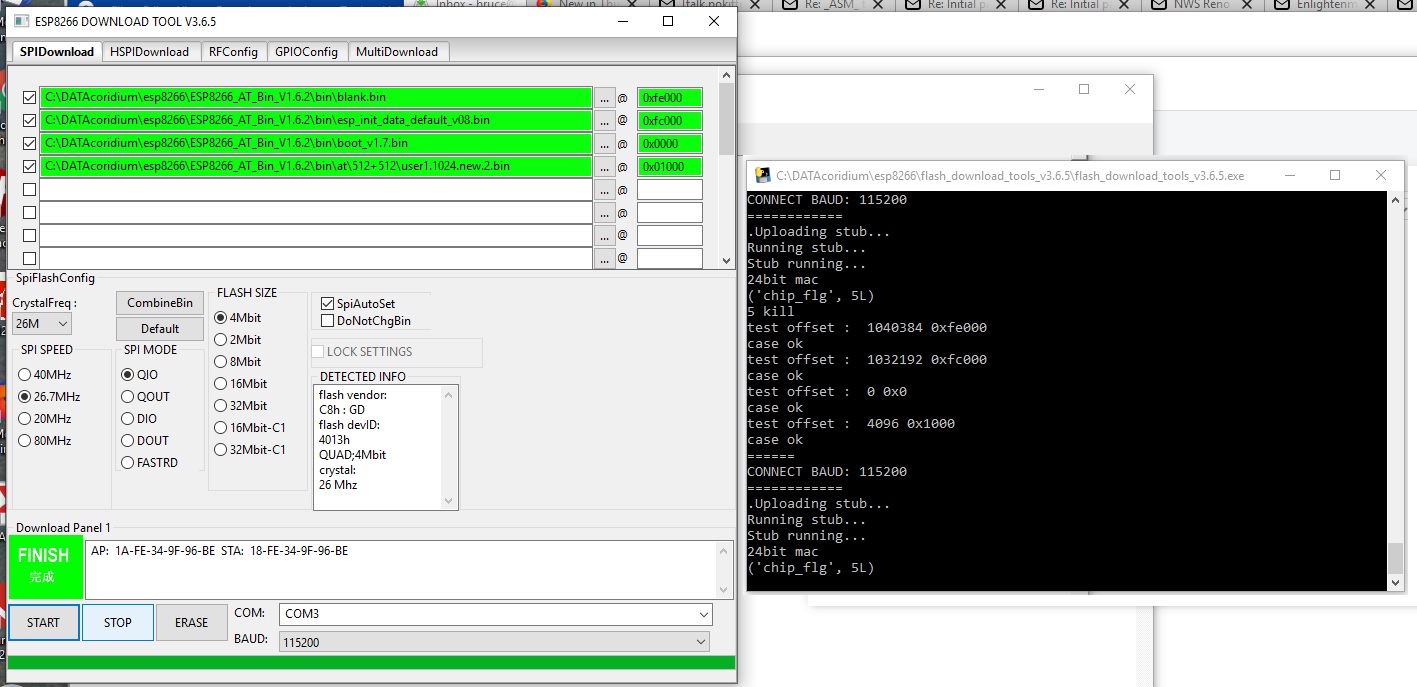Click the console window's title bar icon
Image resolution: width=1417 pixels, height=687 pixels.
tap(761, 175)
